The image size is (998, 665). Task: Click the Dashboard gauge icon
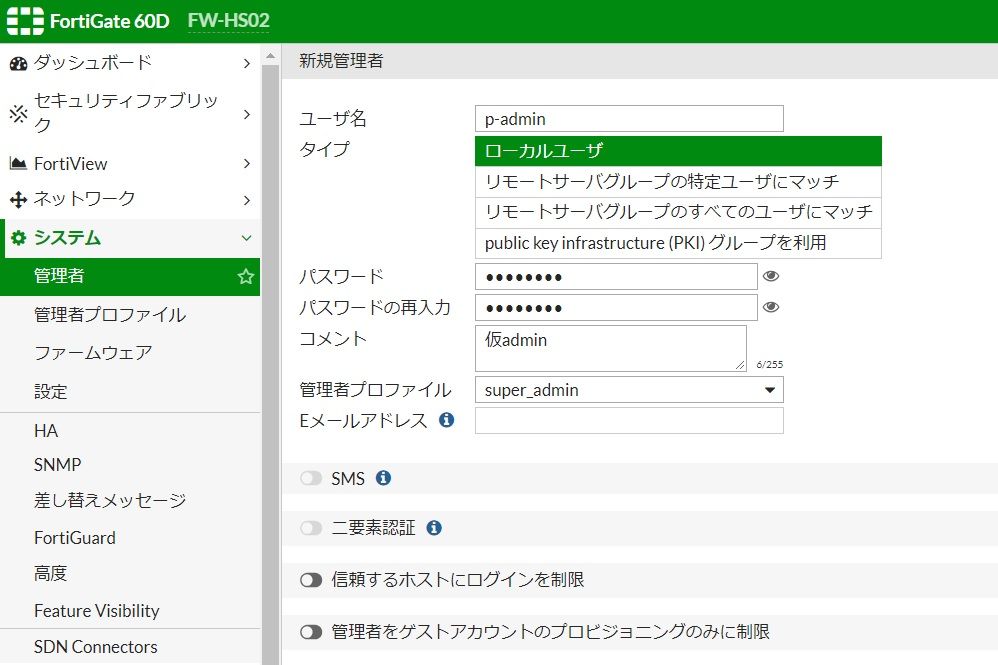click(x=18, y=63)
